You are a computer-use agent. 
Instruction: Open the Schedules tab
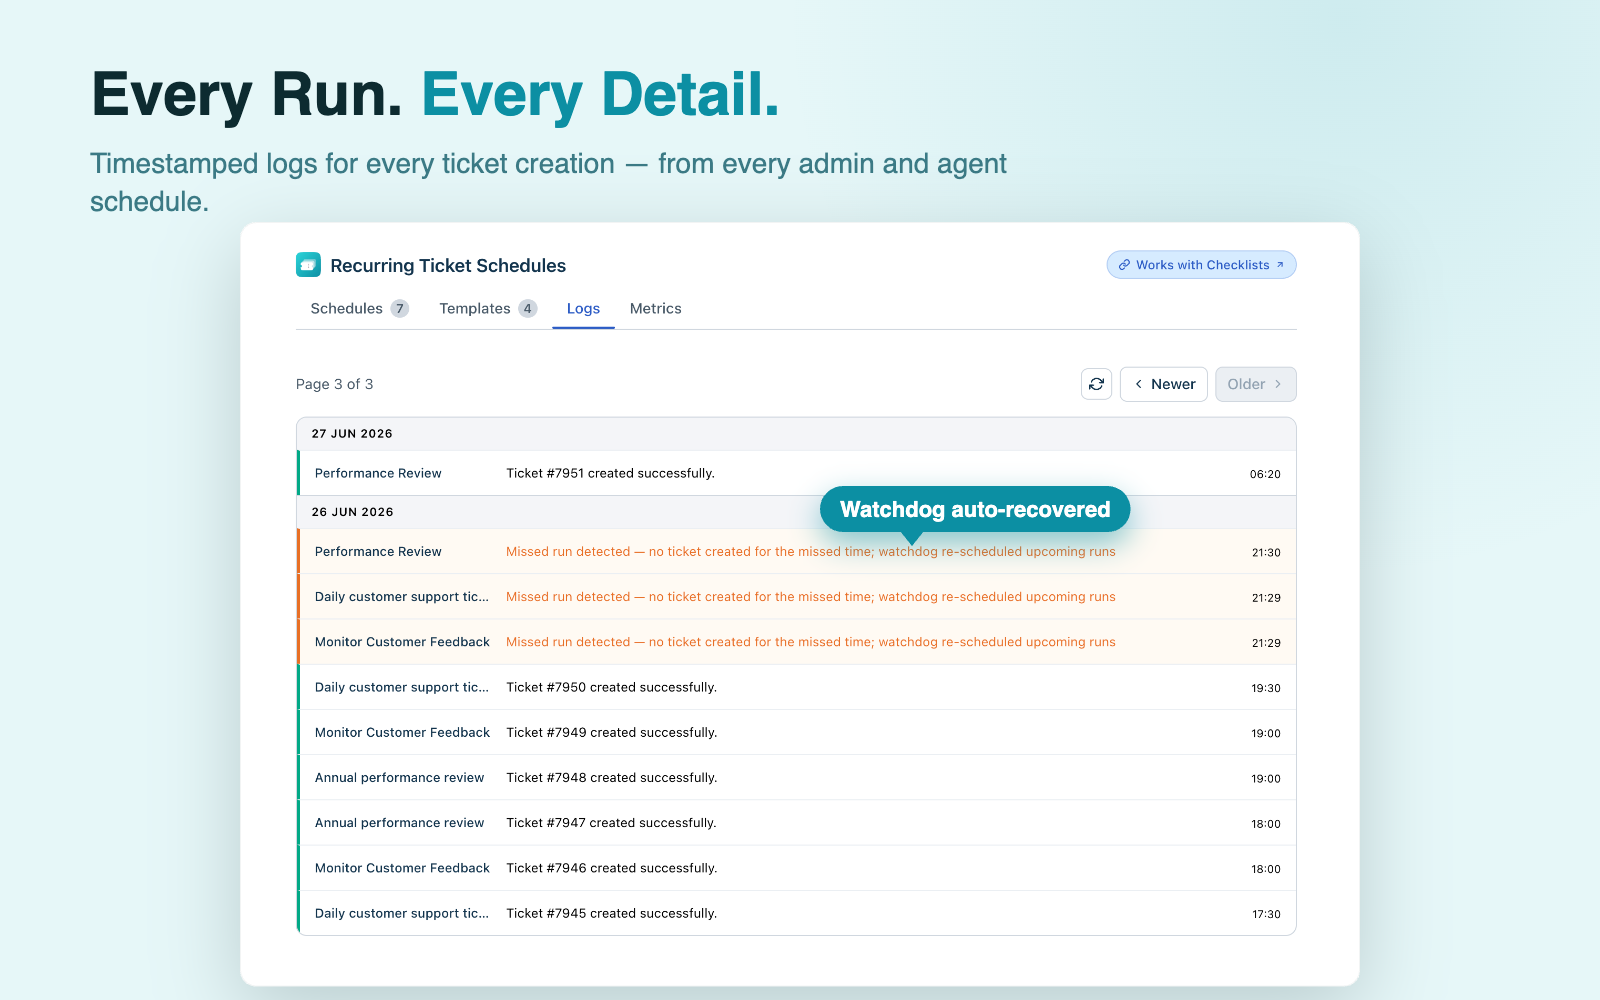pos(359,308)
